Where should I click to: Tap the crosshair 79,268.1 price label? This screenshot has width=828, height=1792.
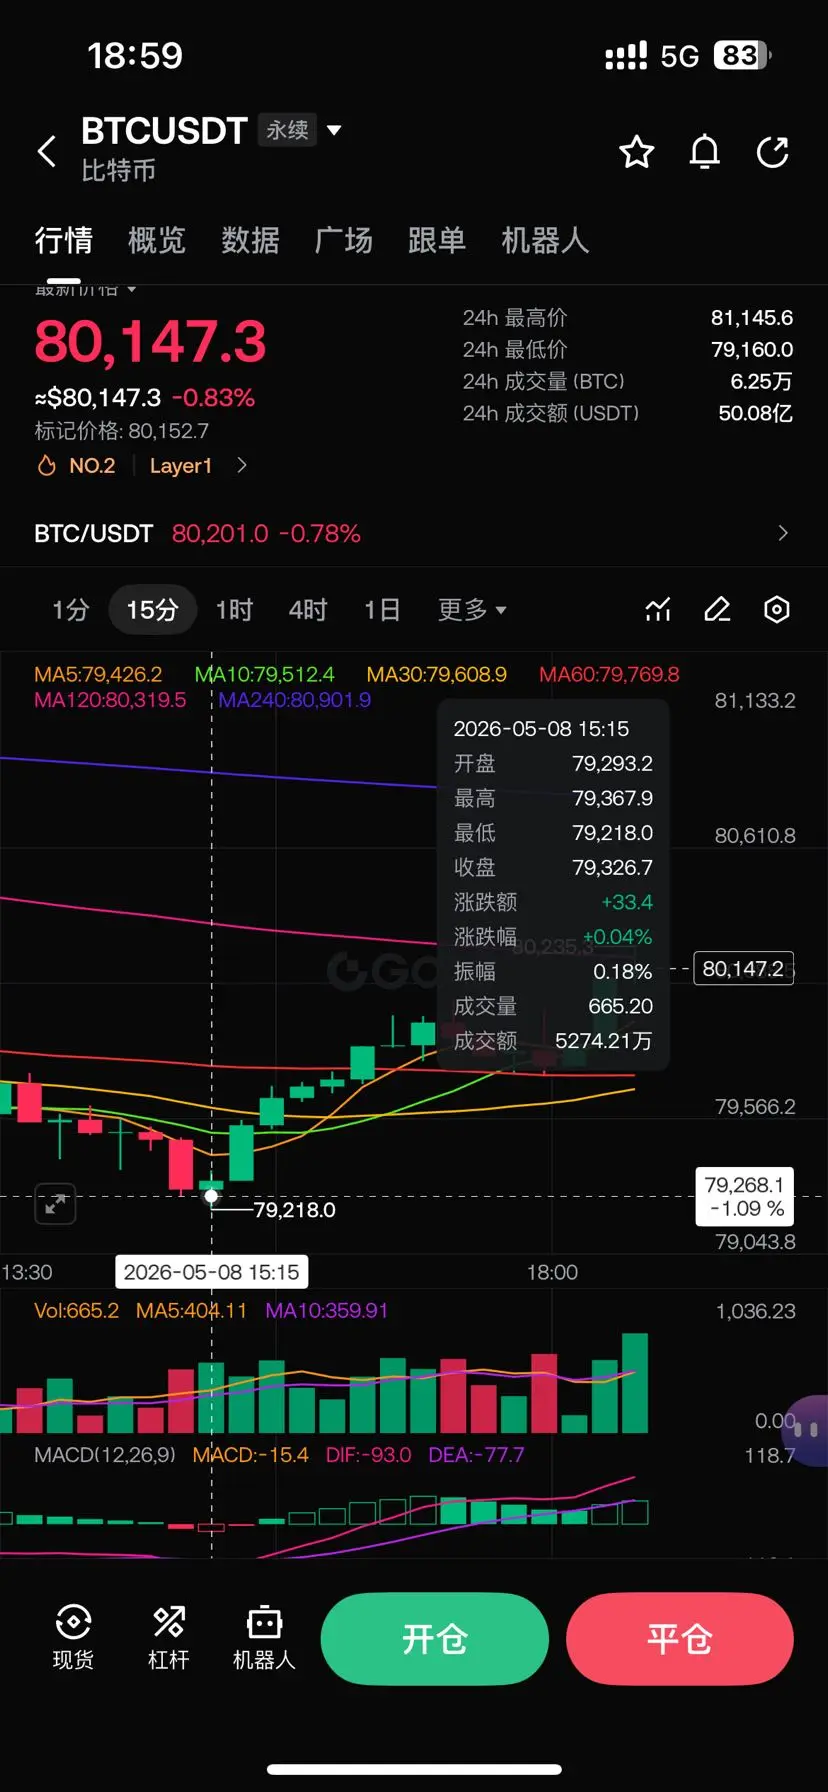(744, 1196)
